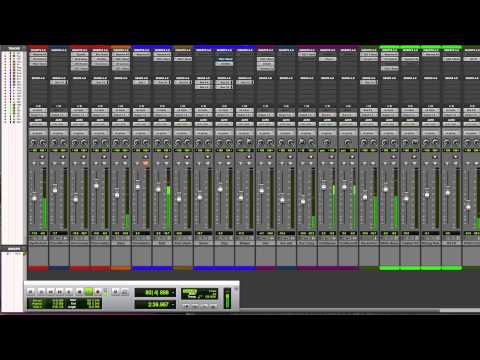Open brown track's automation mode selector
The height and width of the screenshot is (360, 480).
coord(183,124)
